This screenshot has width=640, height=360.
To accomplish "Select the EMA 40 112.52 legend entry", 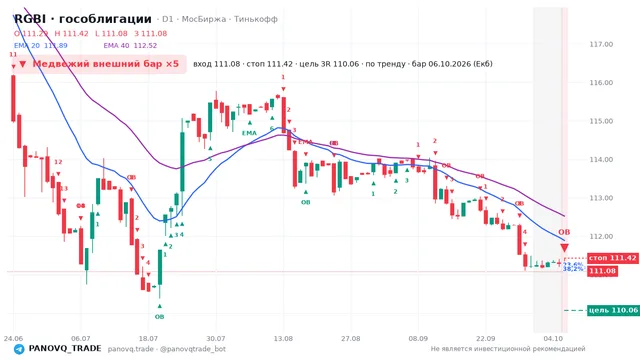I will pos(130,46).
